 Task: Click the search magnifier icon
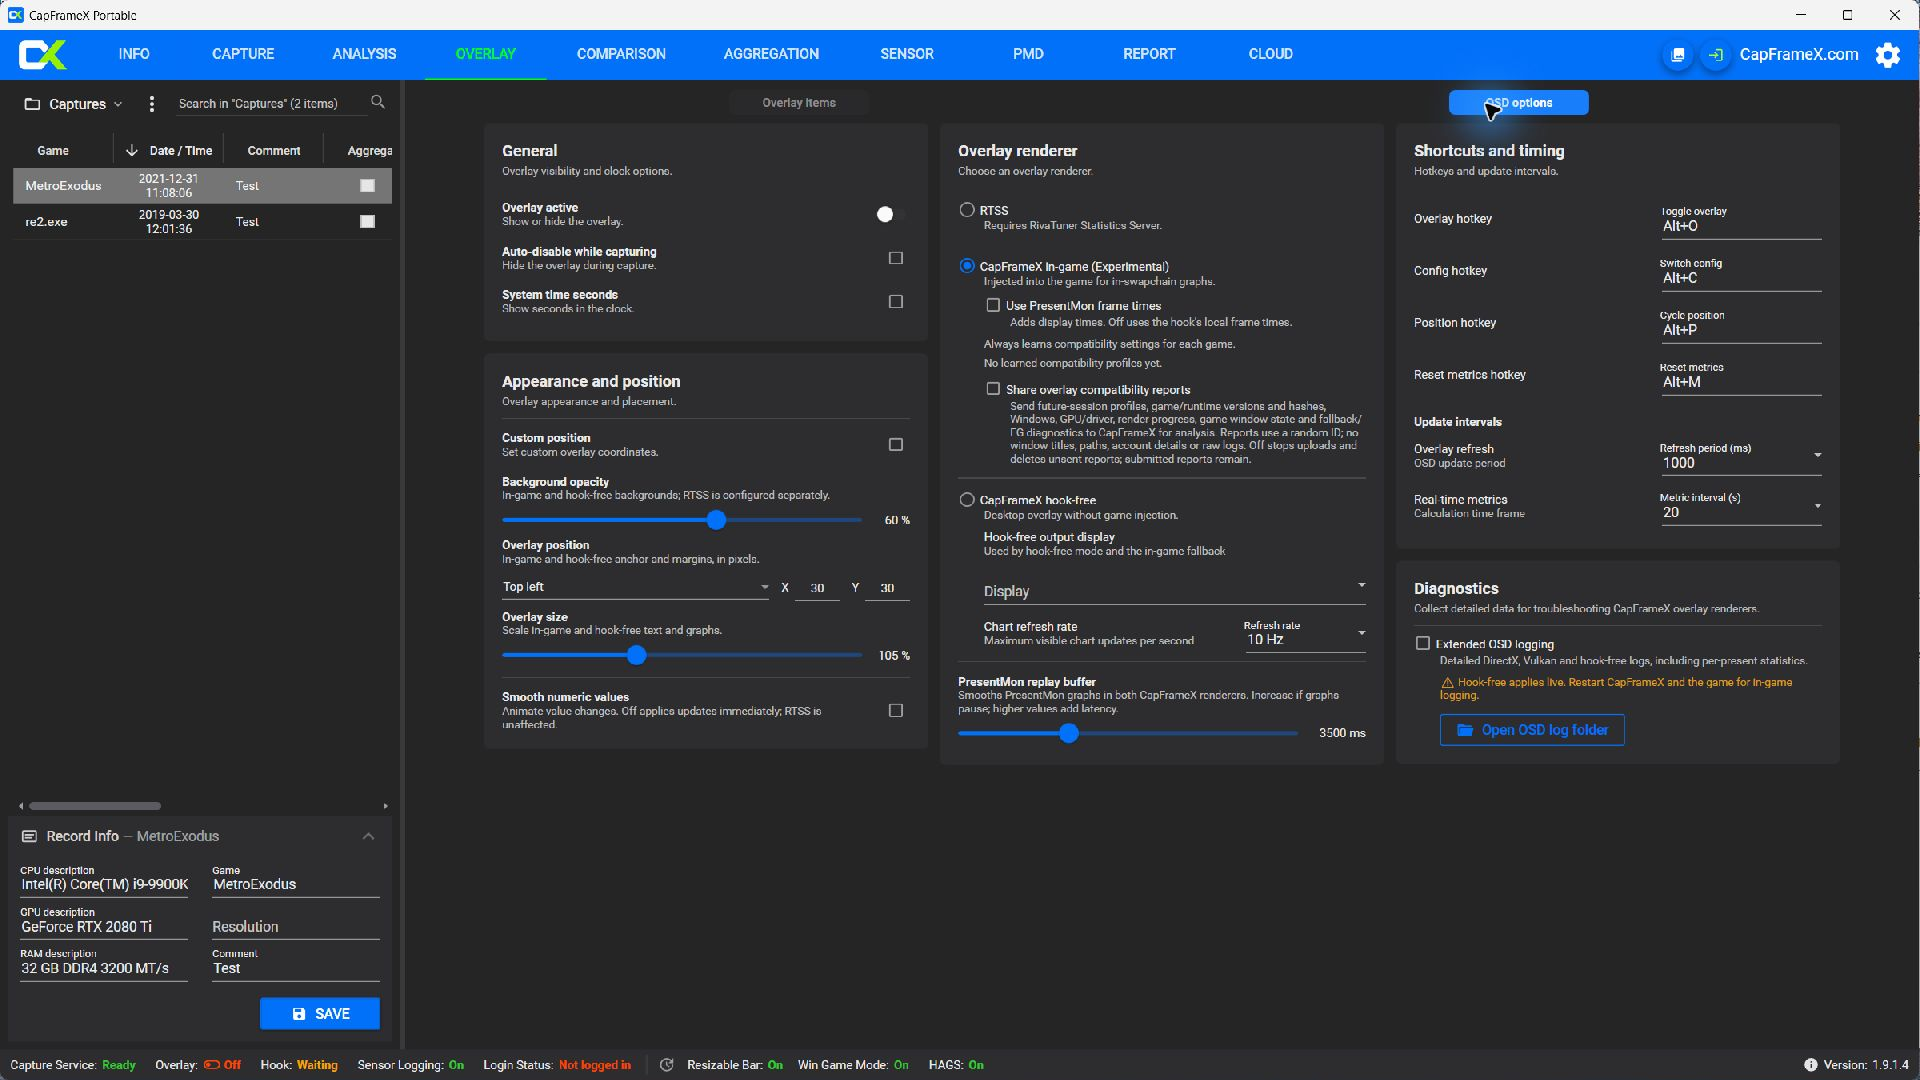(x=378, y=102)
